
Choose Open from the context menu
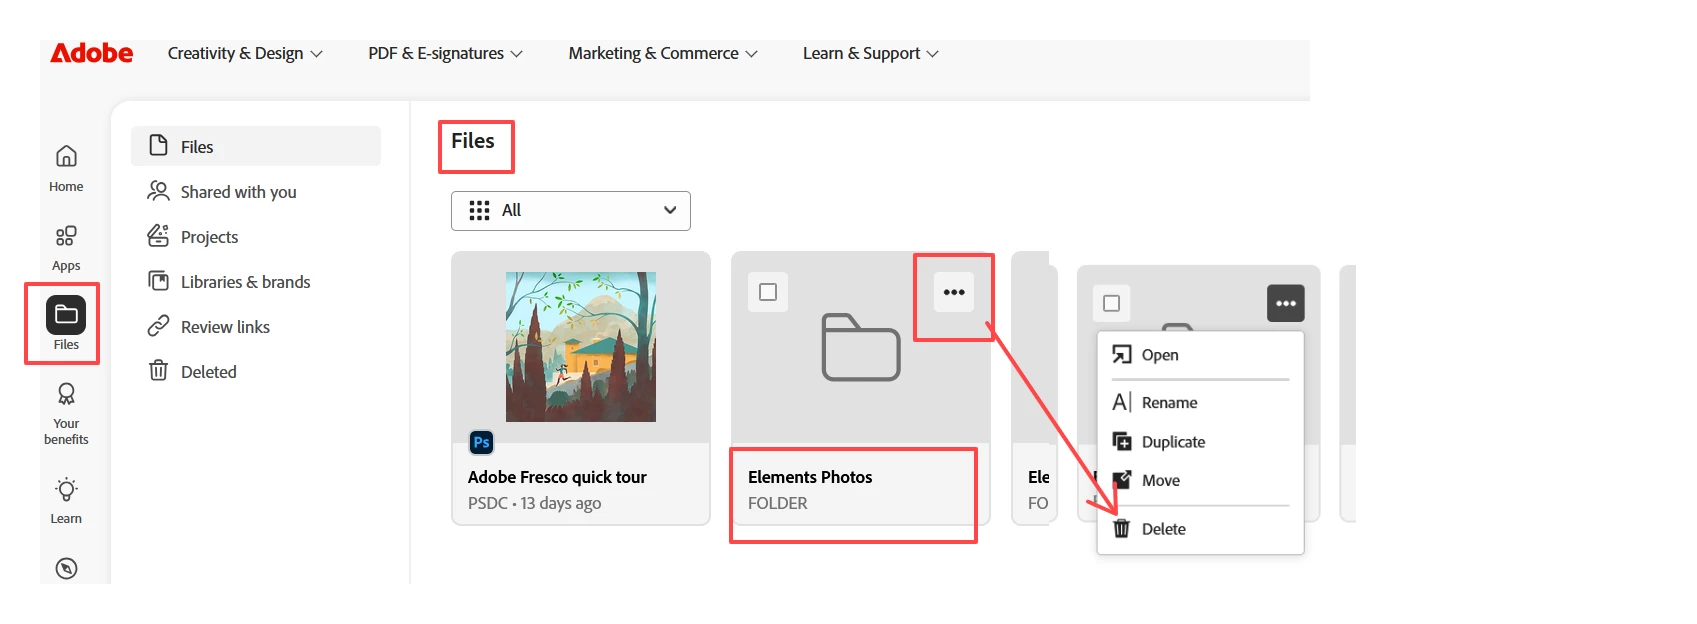(1200, 355)
